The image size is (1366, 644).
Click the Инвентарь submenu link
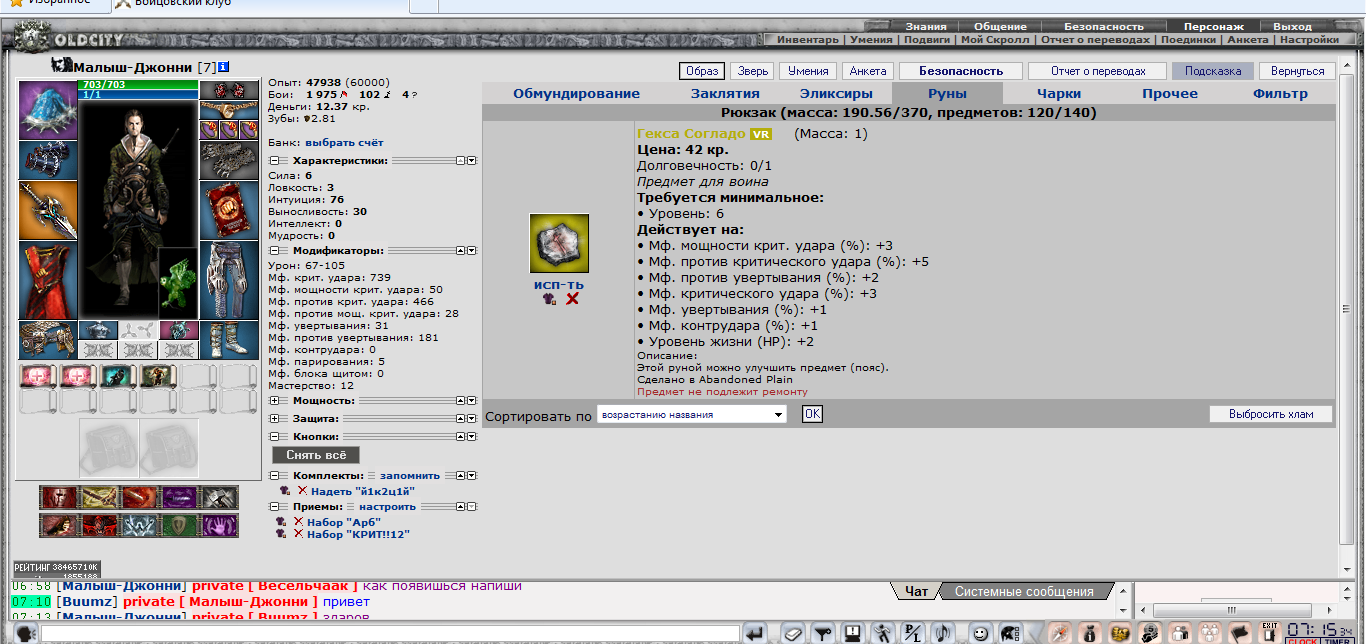tap(808, 40)
